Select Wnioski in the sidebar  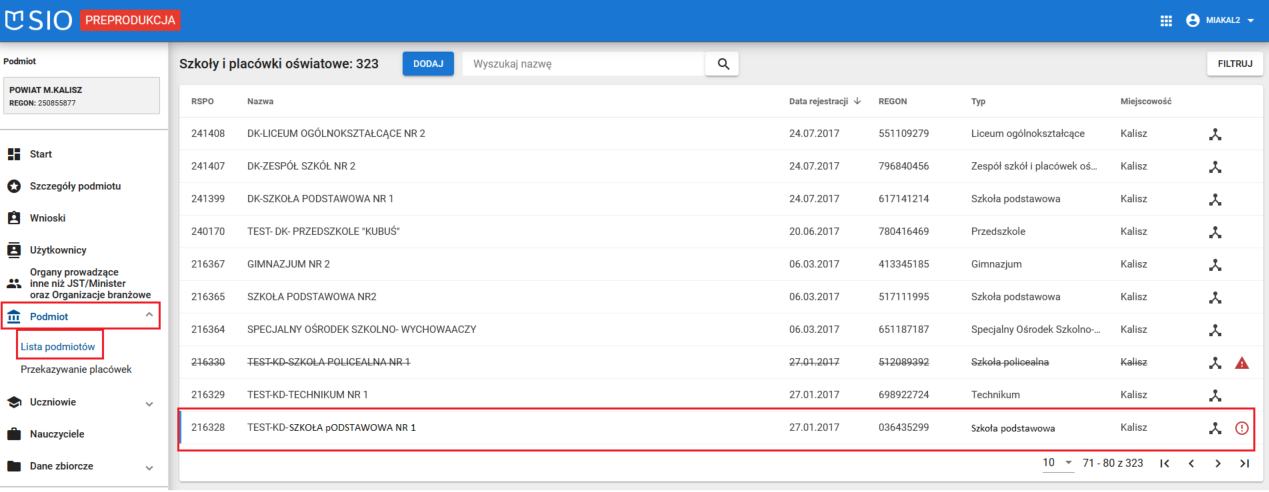click(48, 218)
